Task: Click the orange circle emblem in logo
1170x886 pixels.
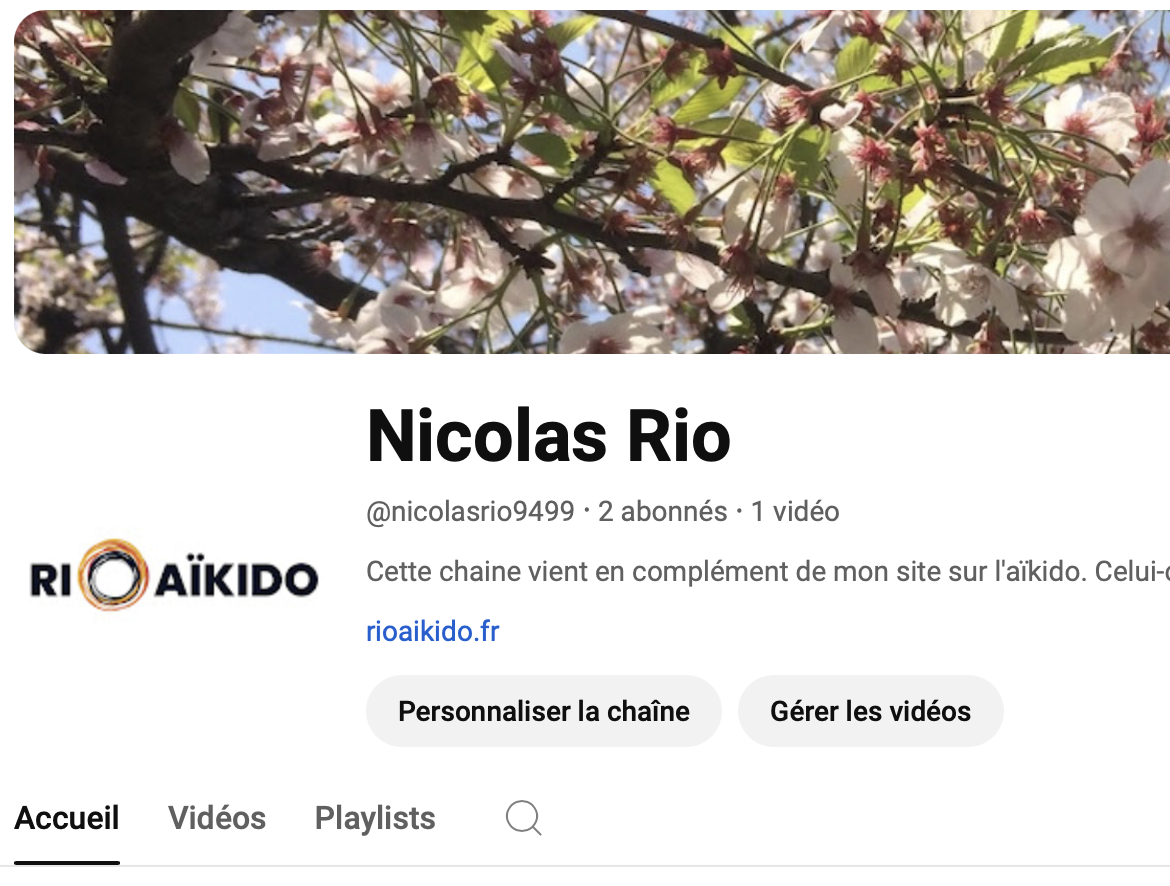Action: [x=113, y=575]
